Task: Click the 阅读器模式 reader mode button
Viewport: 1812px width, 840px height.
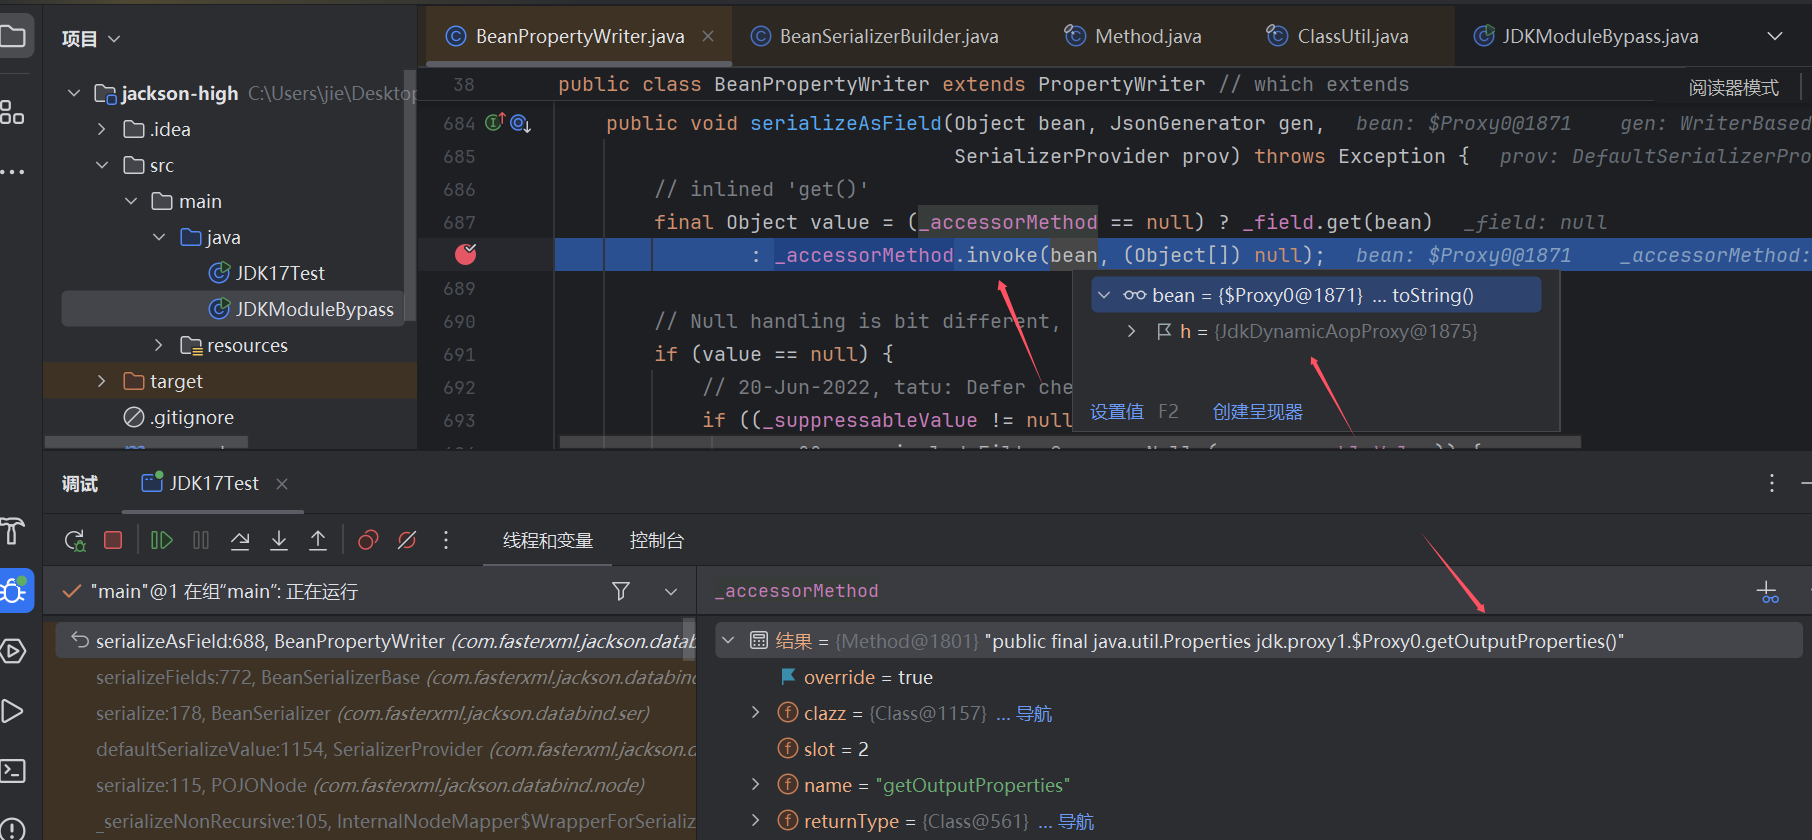Action: pos(1734,88)
